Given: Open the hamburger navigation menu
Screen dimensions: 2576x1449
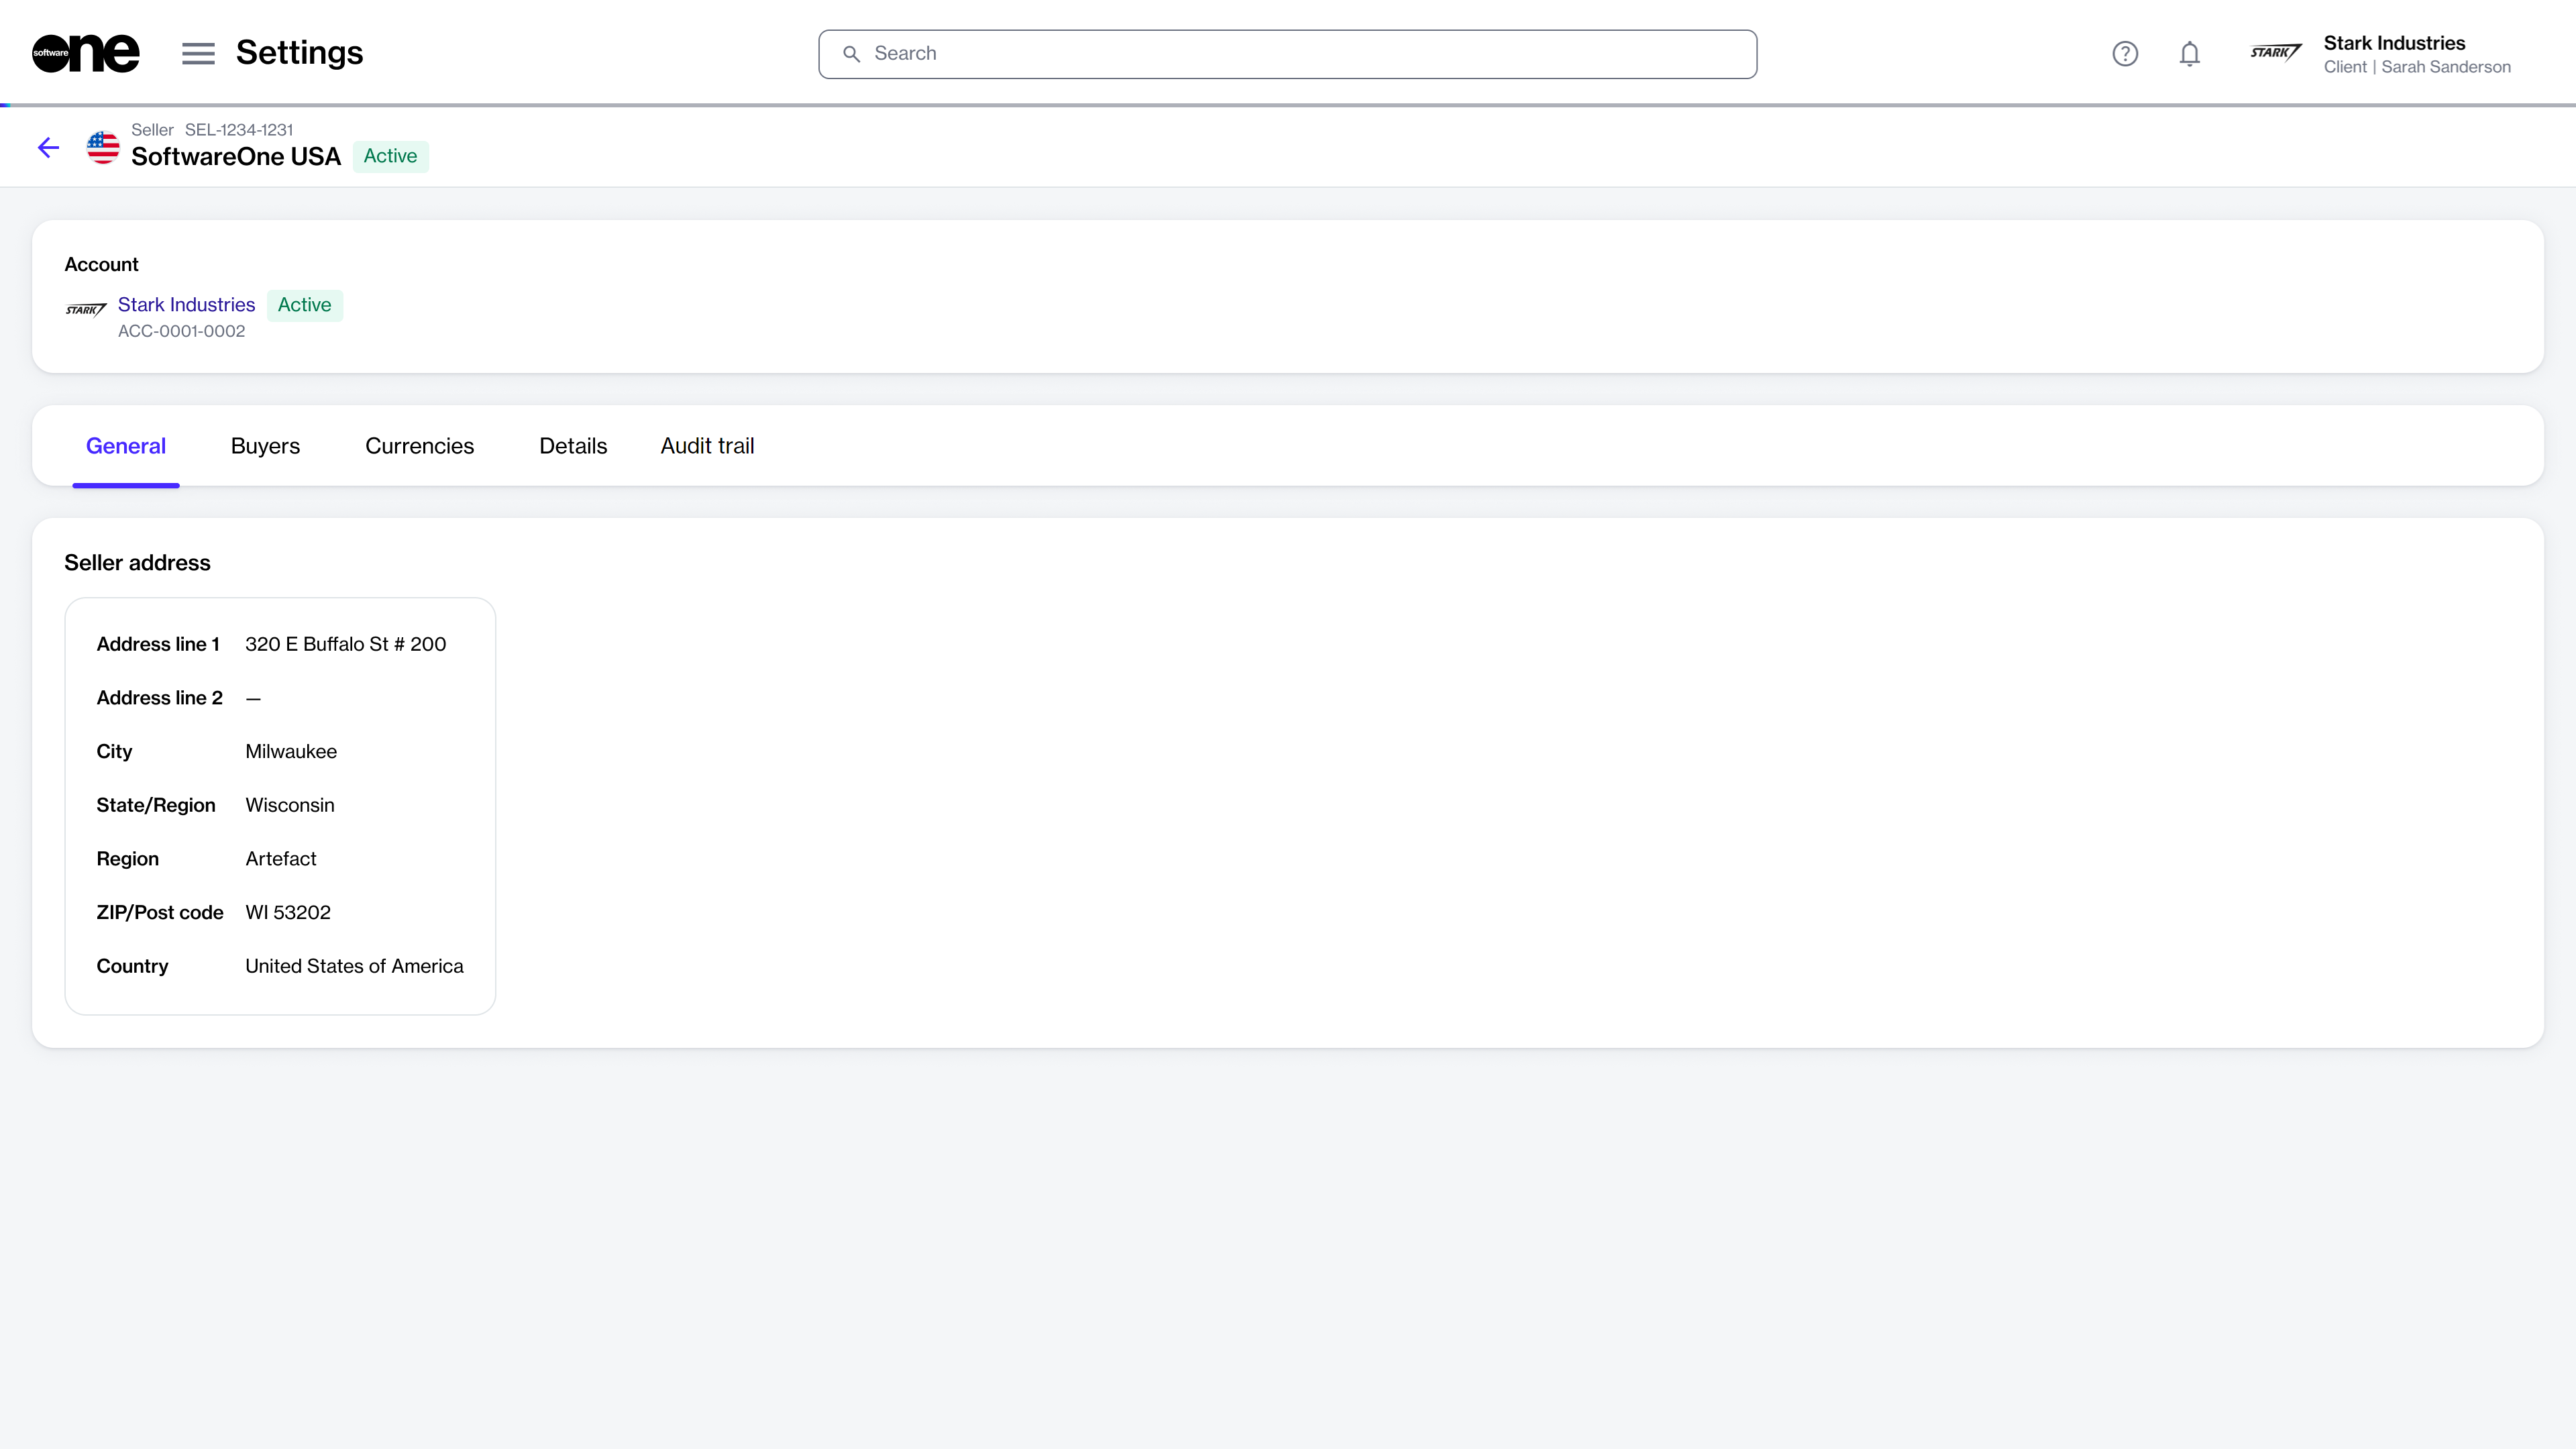Looking at the screenshot, I should (198, 54).
